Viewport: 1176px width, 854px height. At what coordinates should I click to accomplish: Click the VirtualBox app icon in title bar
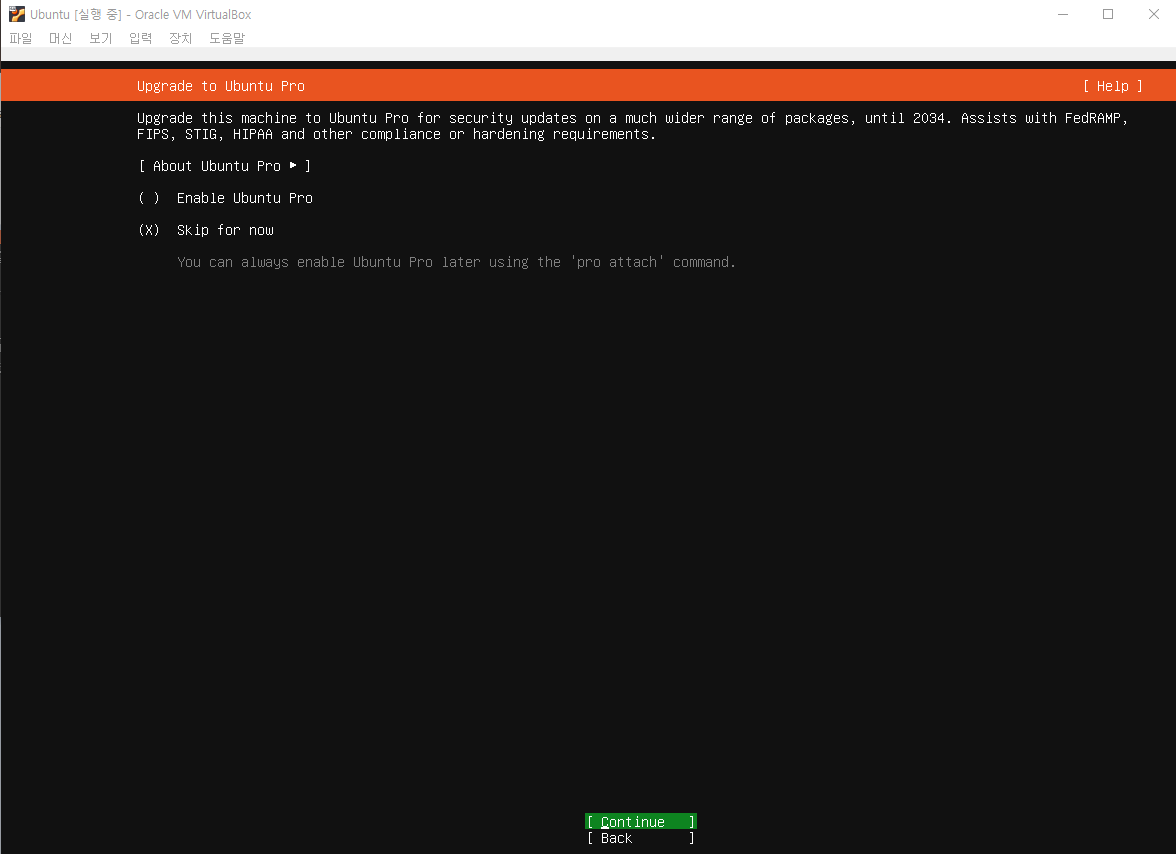click(x=16, y=14)
